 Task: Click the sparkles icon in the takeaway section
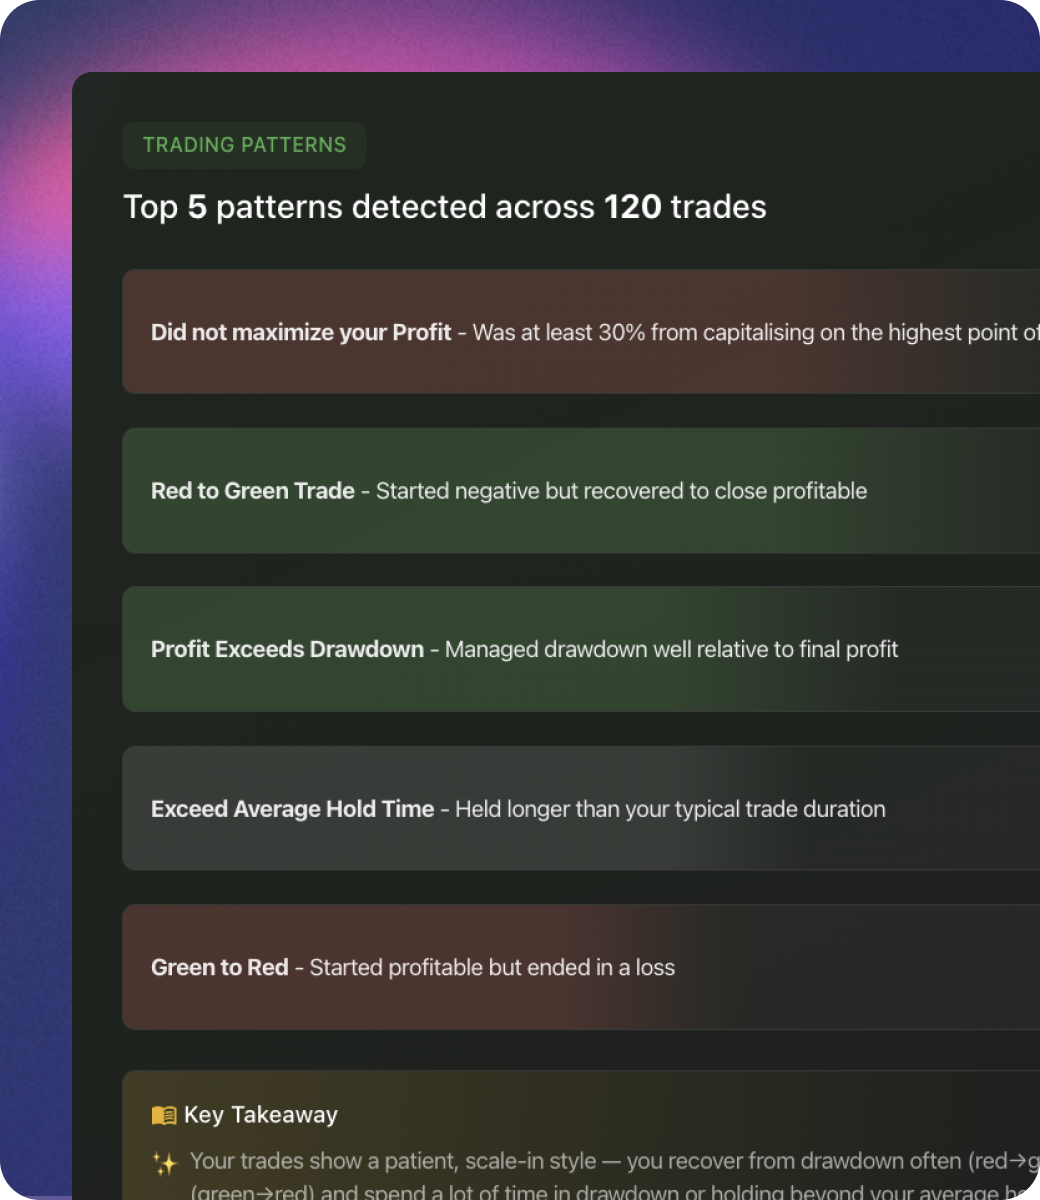point(164,1162)
